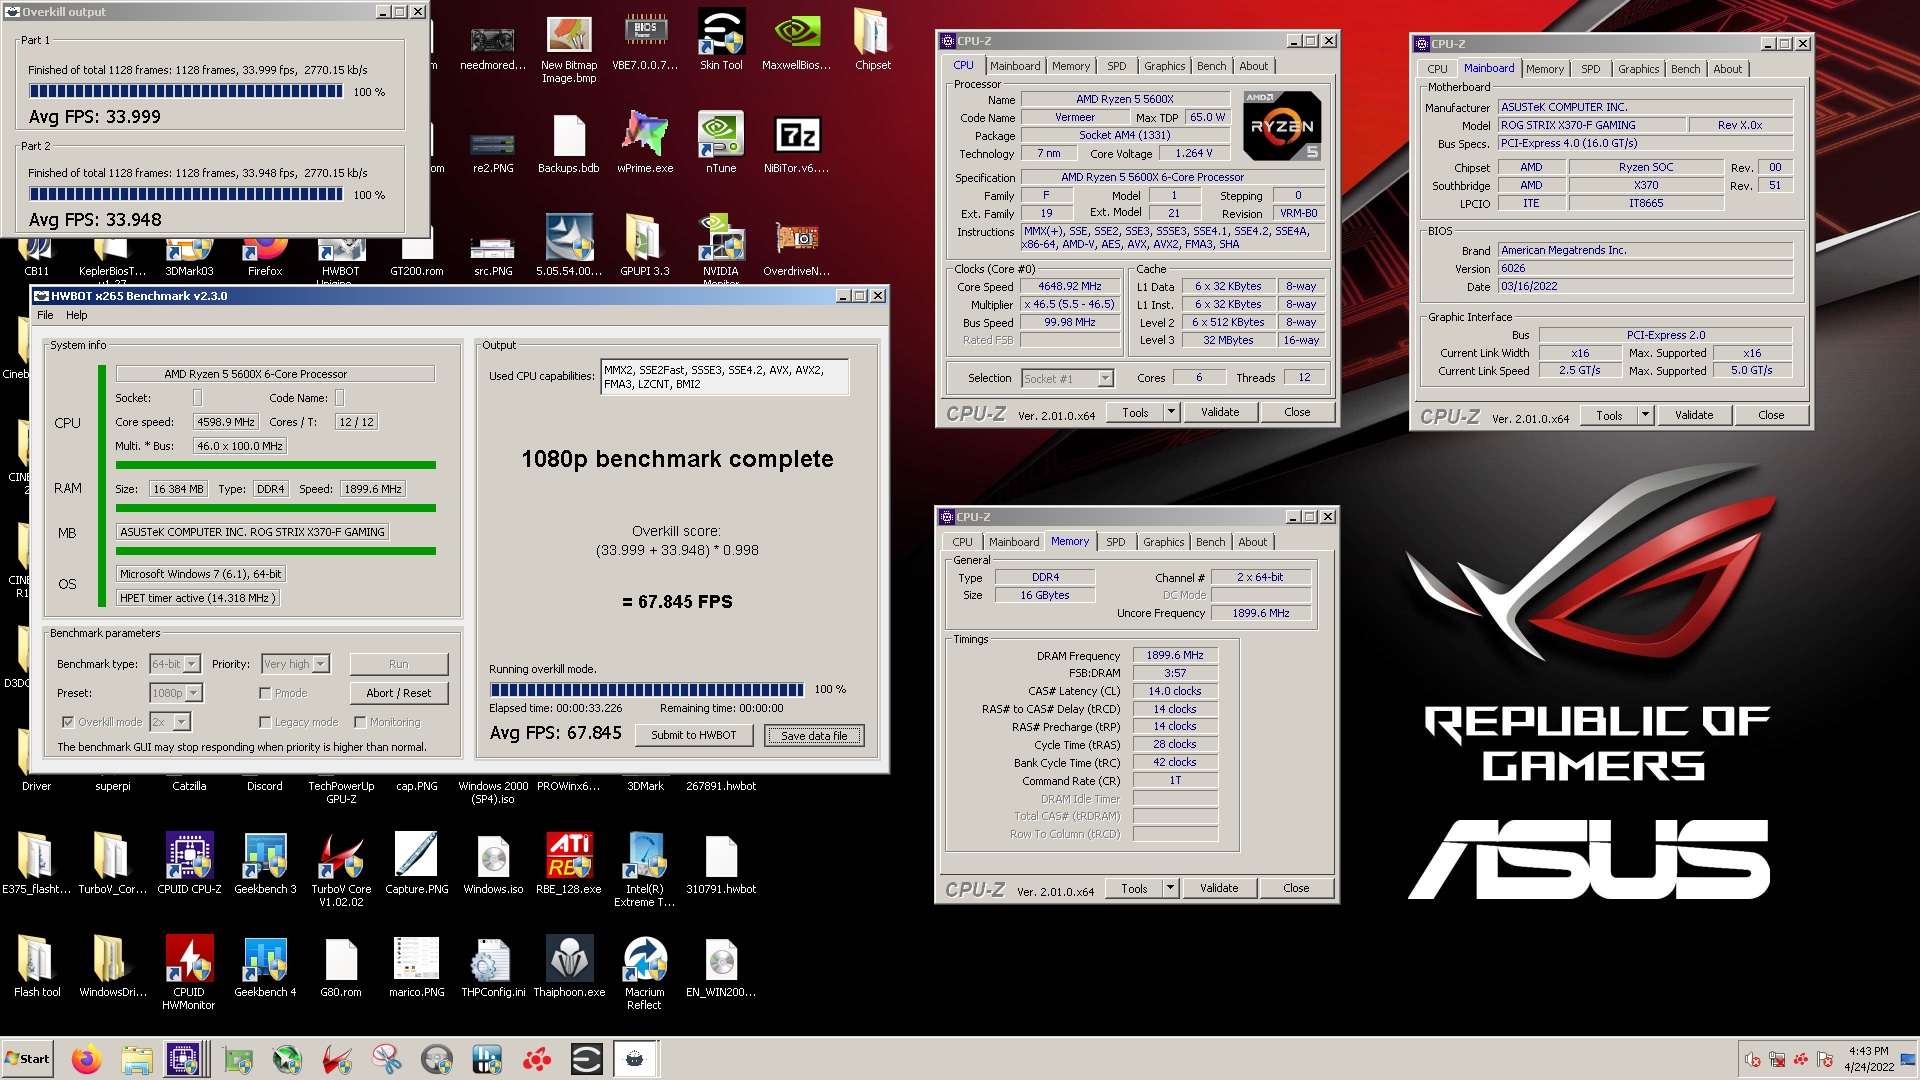Click Validate in CPU-Z CPU window
The image size is (1920, 1080).
1219,412
